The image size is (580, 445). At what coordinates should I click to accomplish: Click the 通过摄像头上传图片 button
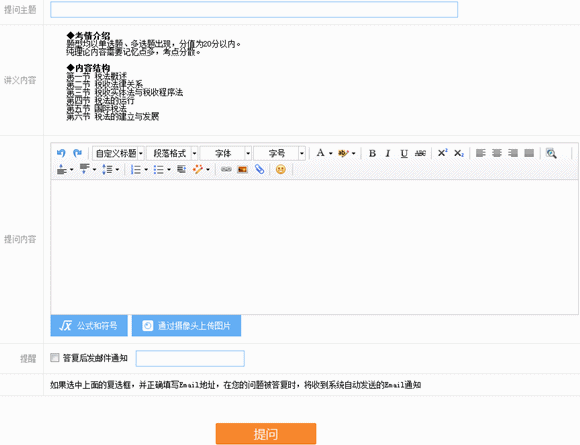point(186,326)
